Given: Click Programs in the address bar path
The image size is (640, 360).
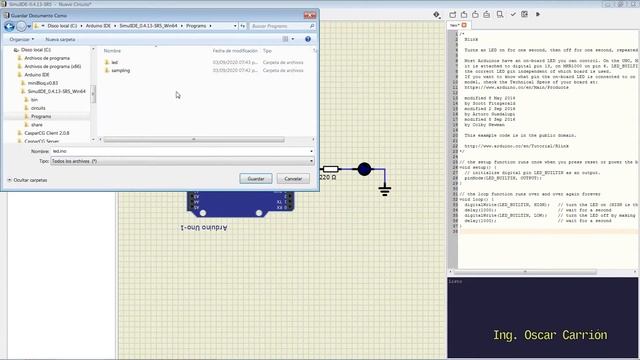Looking at the screenshot, I should pyautogui.click(x=196, y=26).
